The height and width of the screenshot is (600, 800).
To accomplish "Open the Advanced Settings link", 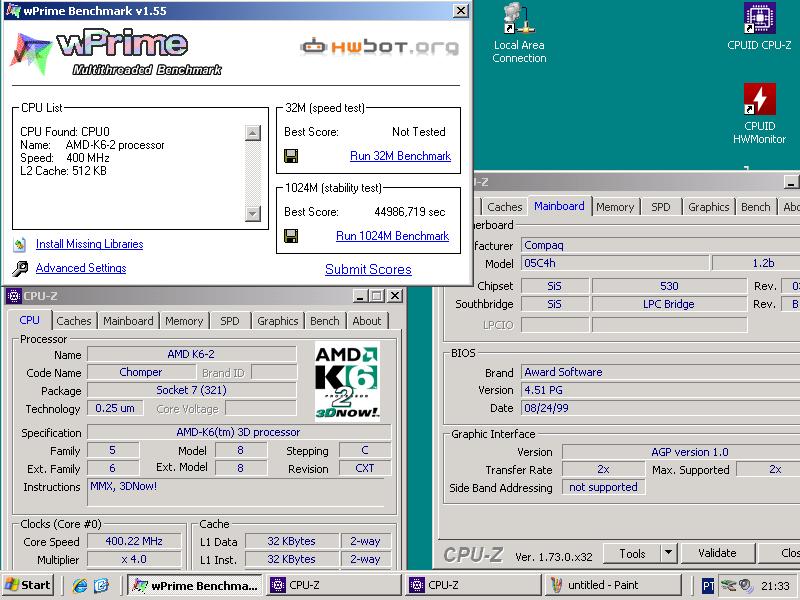I will (81, 268).
